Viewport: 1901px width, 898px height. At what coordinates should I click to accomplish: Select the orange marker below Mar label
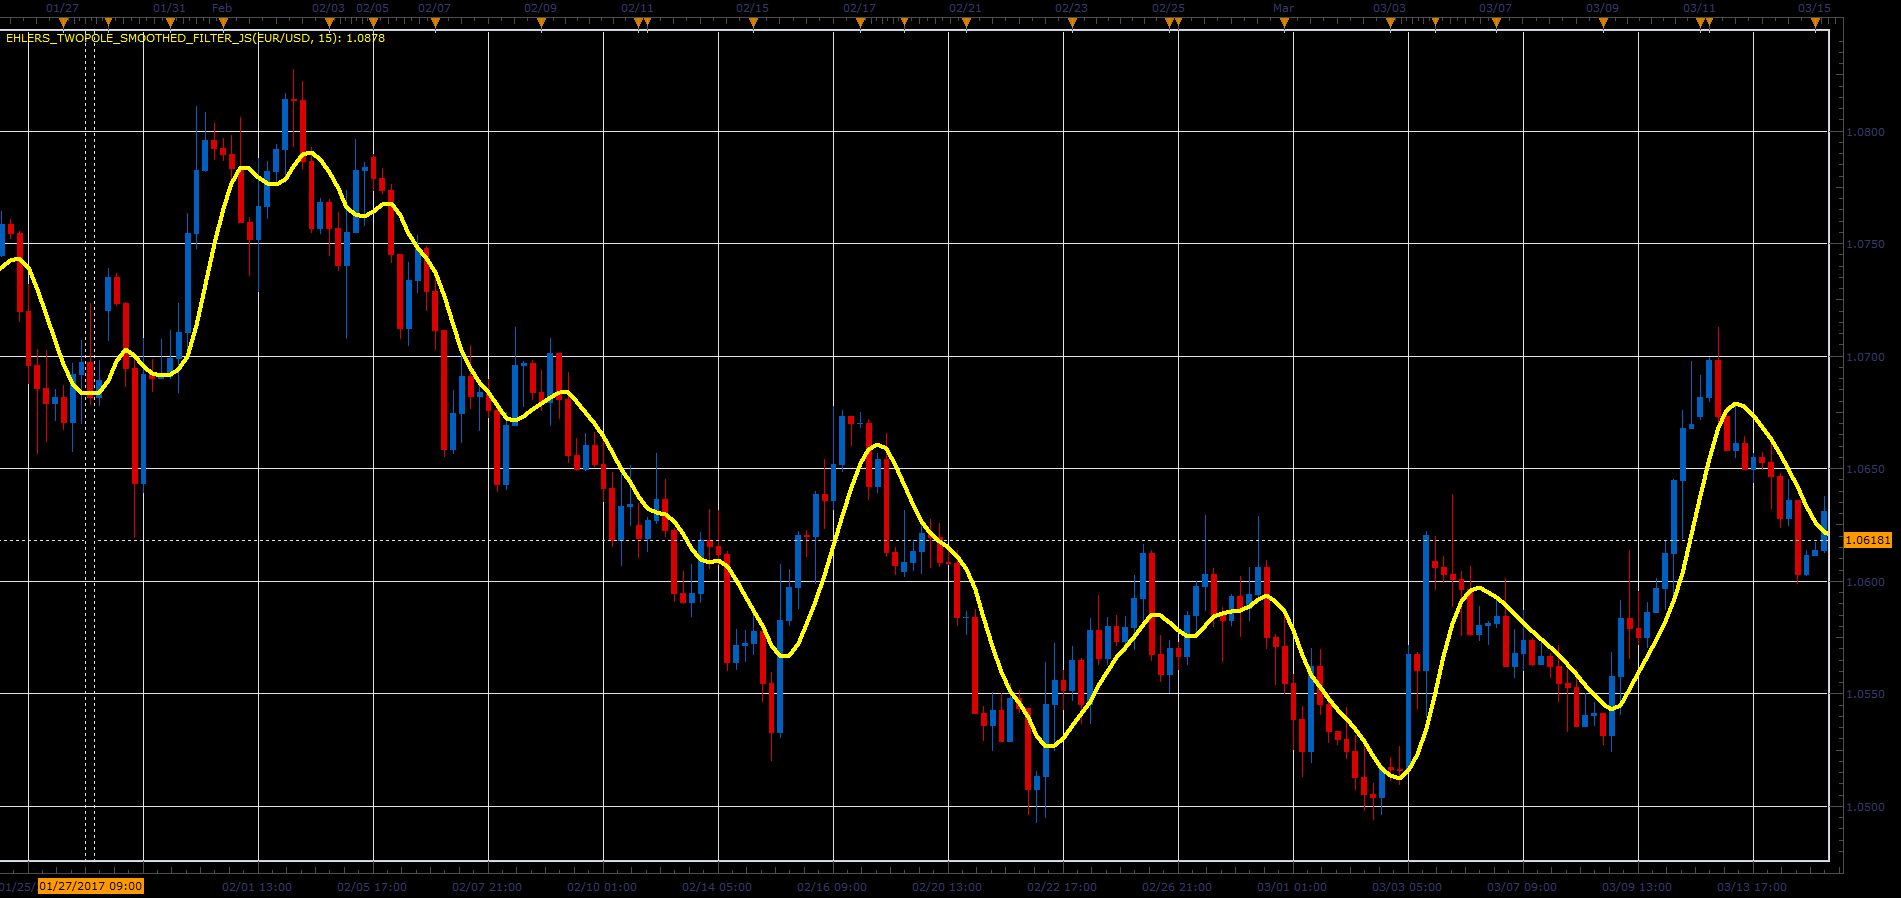(1284, 22)
